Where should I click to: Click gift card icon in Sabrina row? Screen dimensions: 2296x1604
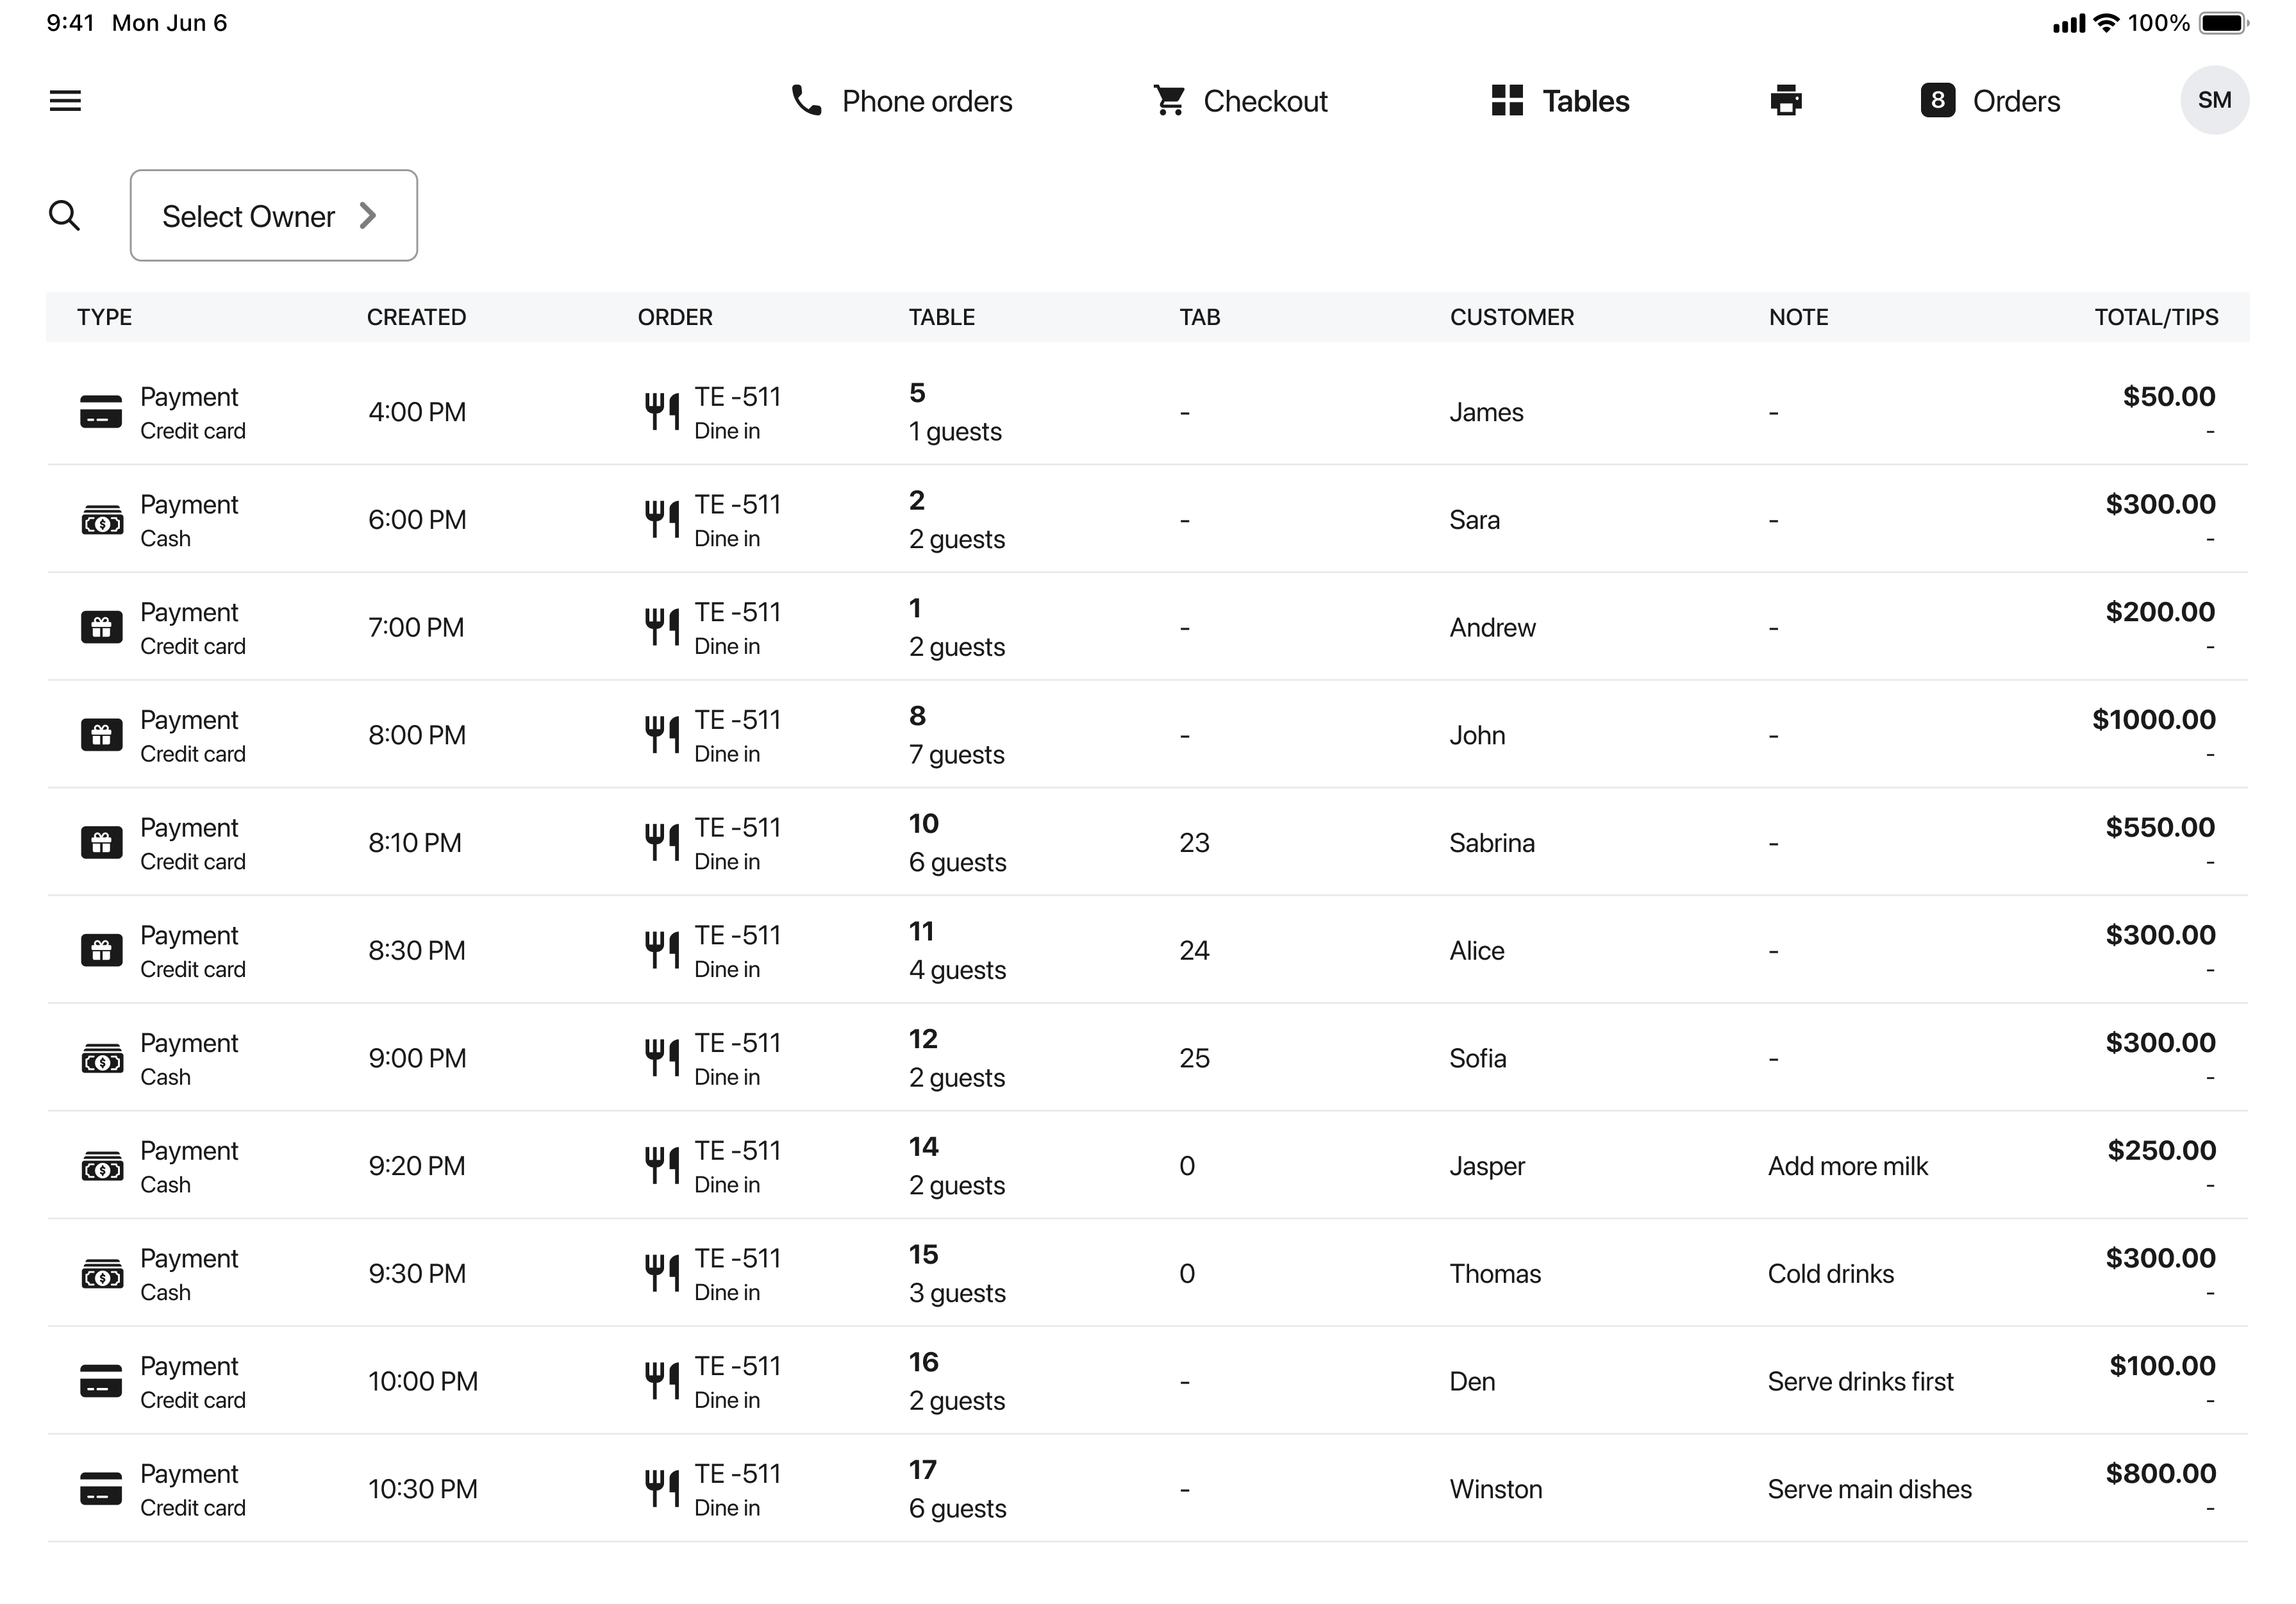(x=101, y=843)
